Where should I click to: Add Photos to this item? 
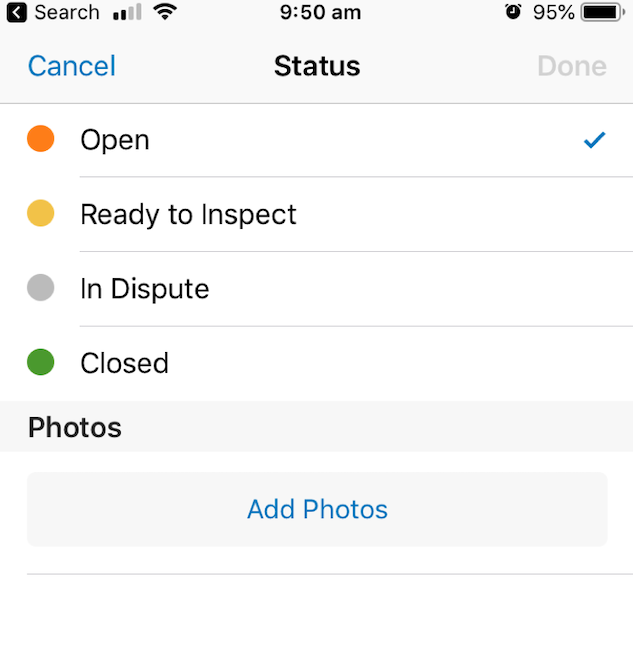click(317, 509)
